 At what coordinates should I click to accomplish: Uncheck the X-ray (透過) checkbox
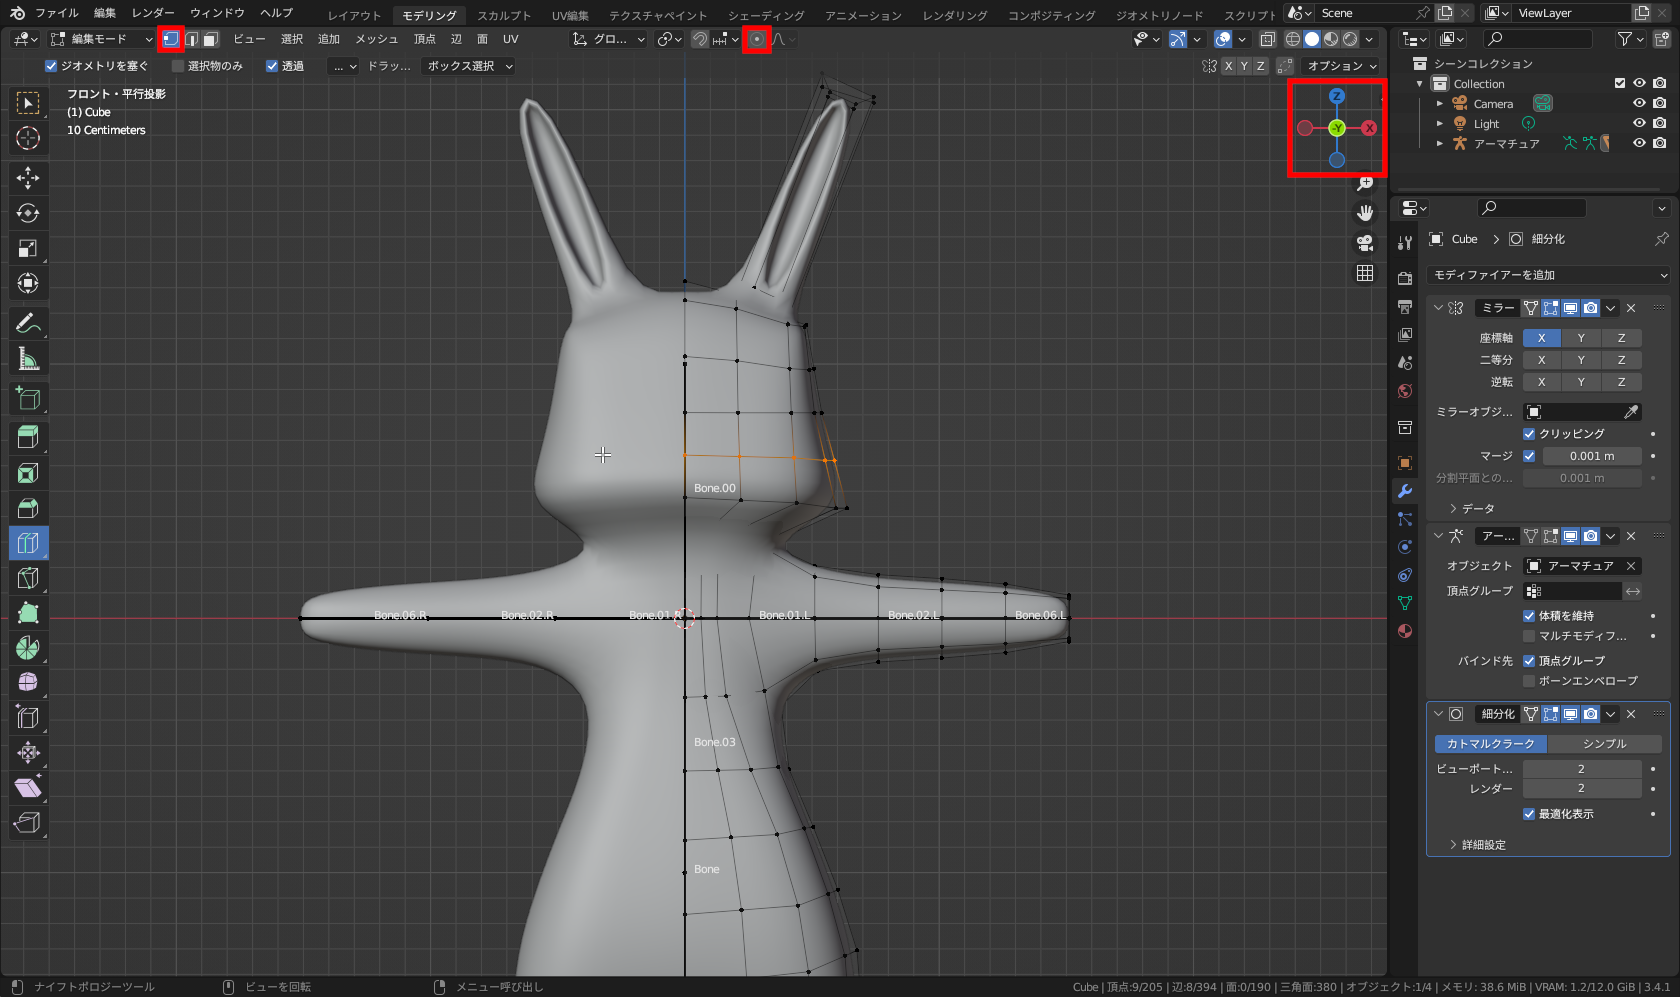point(272,66)
